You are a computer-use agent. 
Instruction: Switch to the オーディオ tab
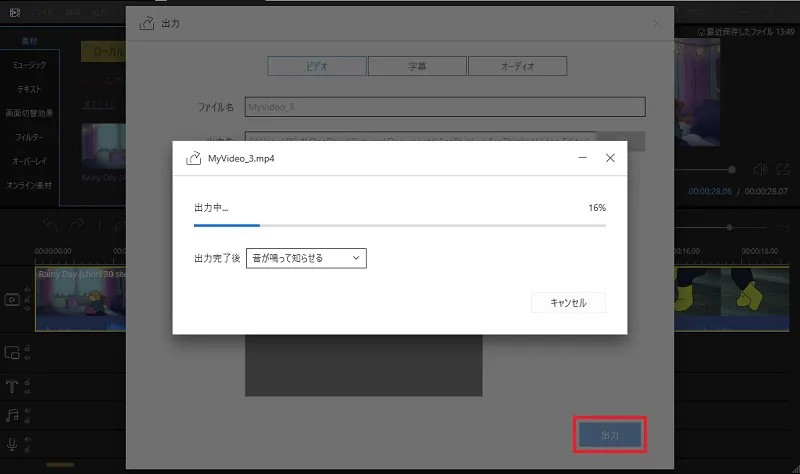coord(517,66)
